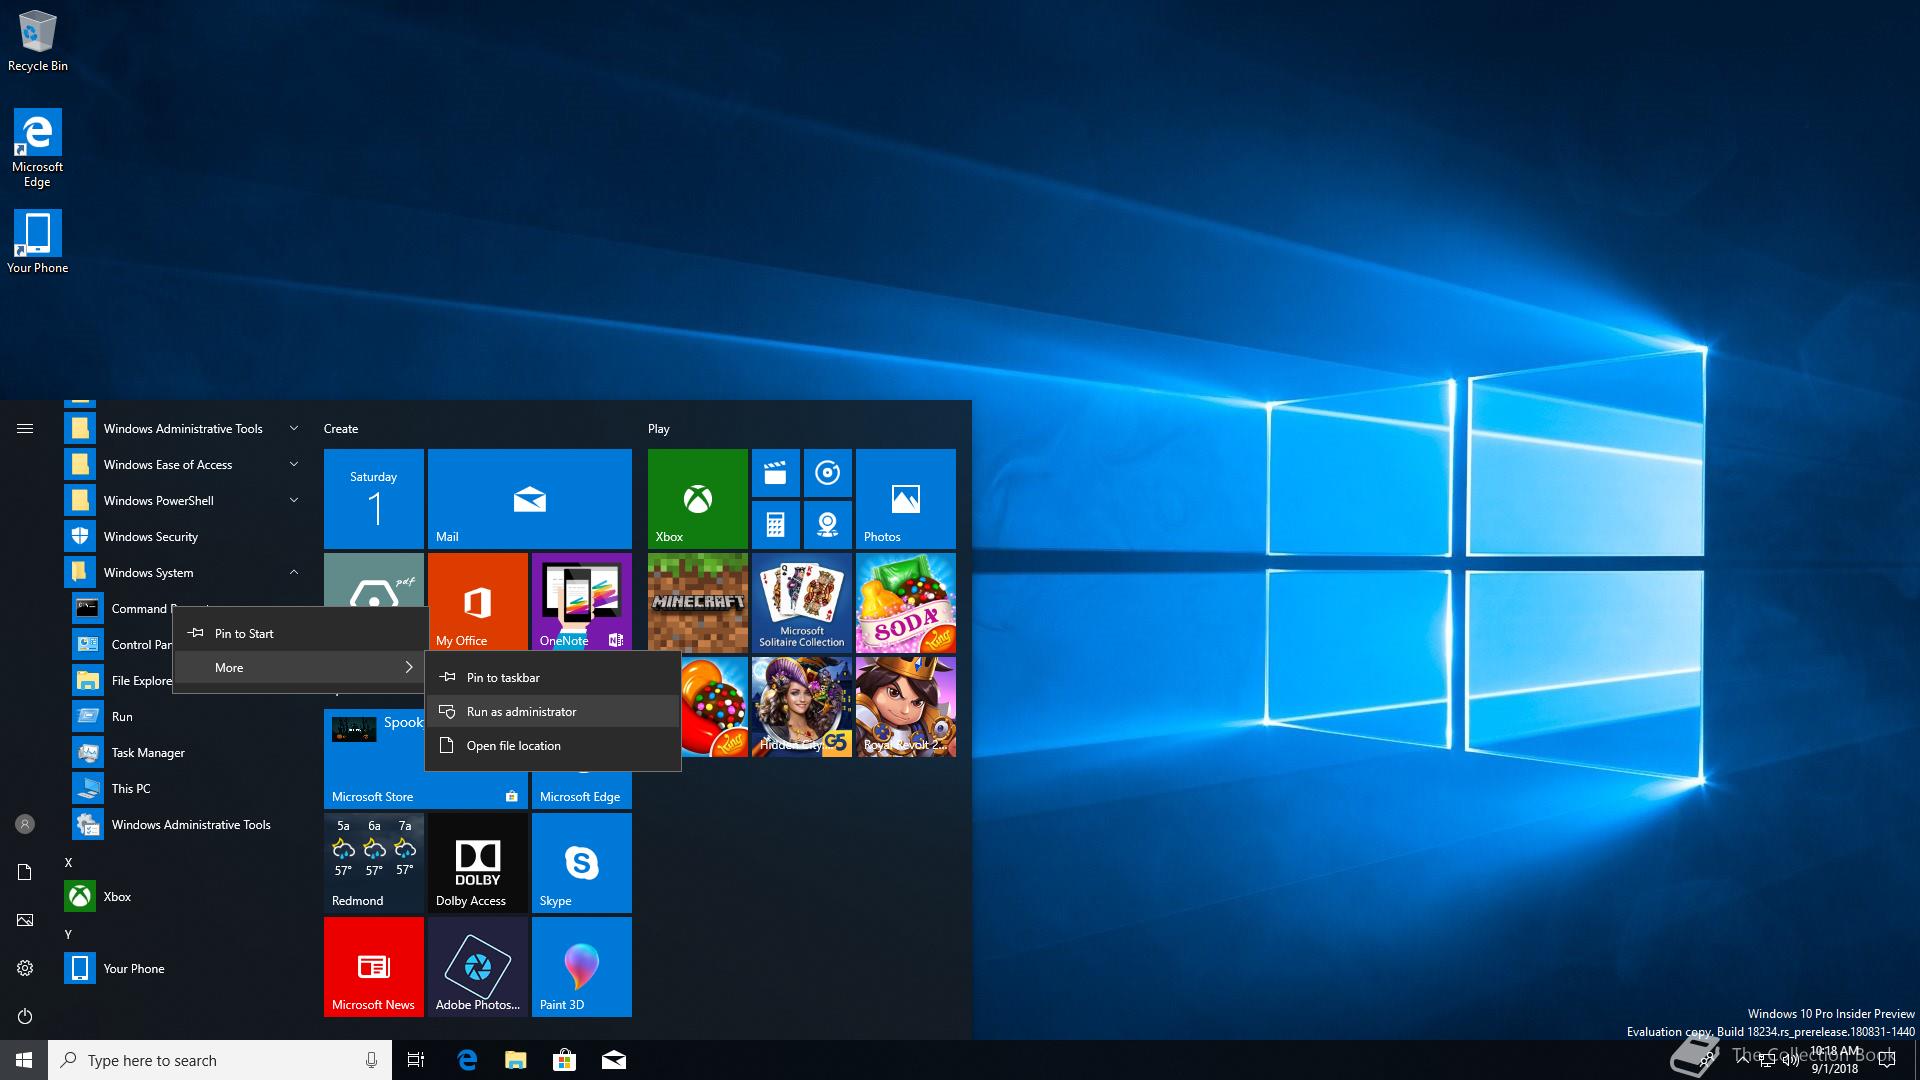This screenshot has width=1920, height=1080.
Task: Open the Dolby Access tile
Action: [478, 863]
